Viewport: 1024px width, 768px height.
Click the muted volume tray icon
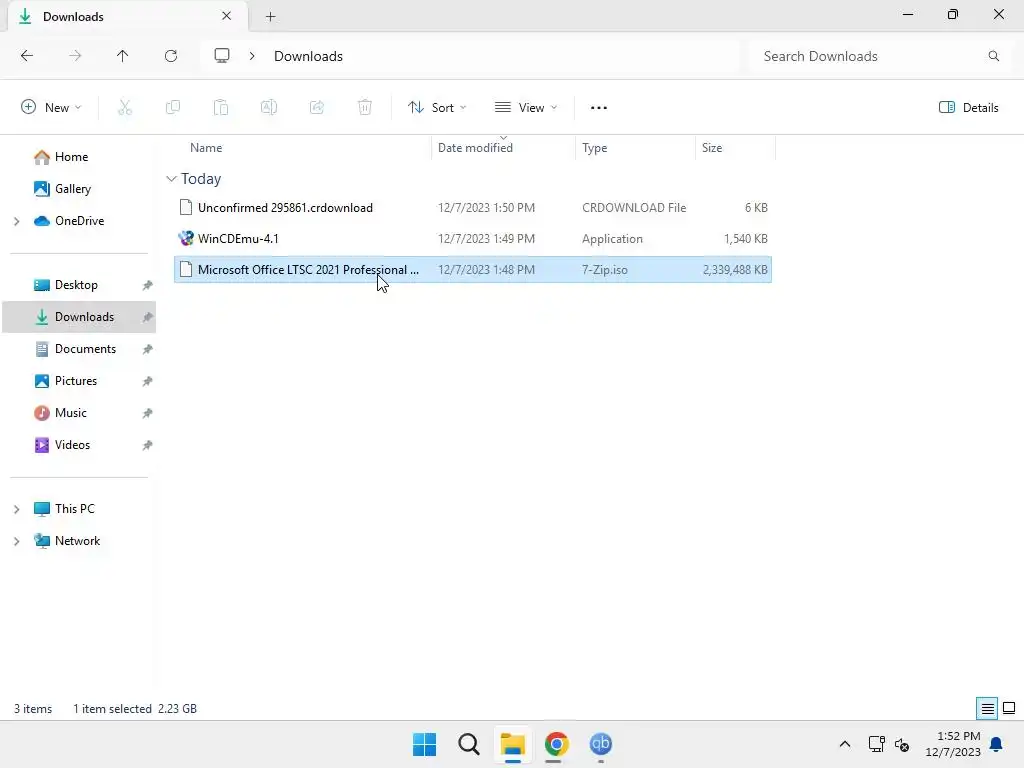(x=903, y=744)
